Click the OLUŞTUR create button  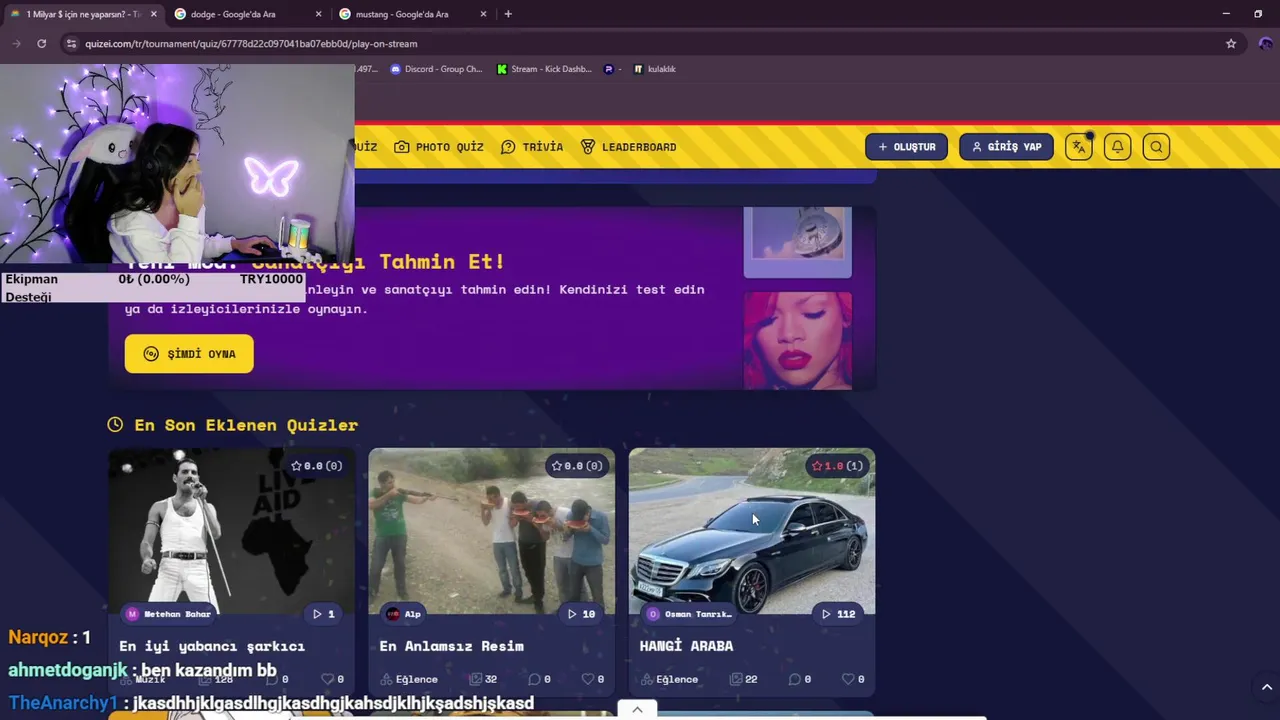pyautogui.click(x=907, y=147)
